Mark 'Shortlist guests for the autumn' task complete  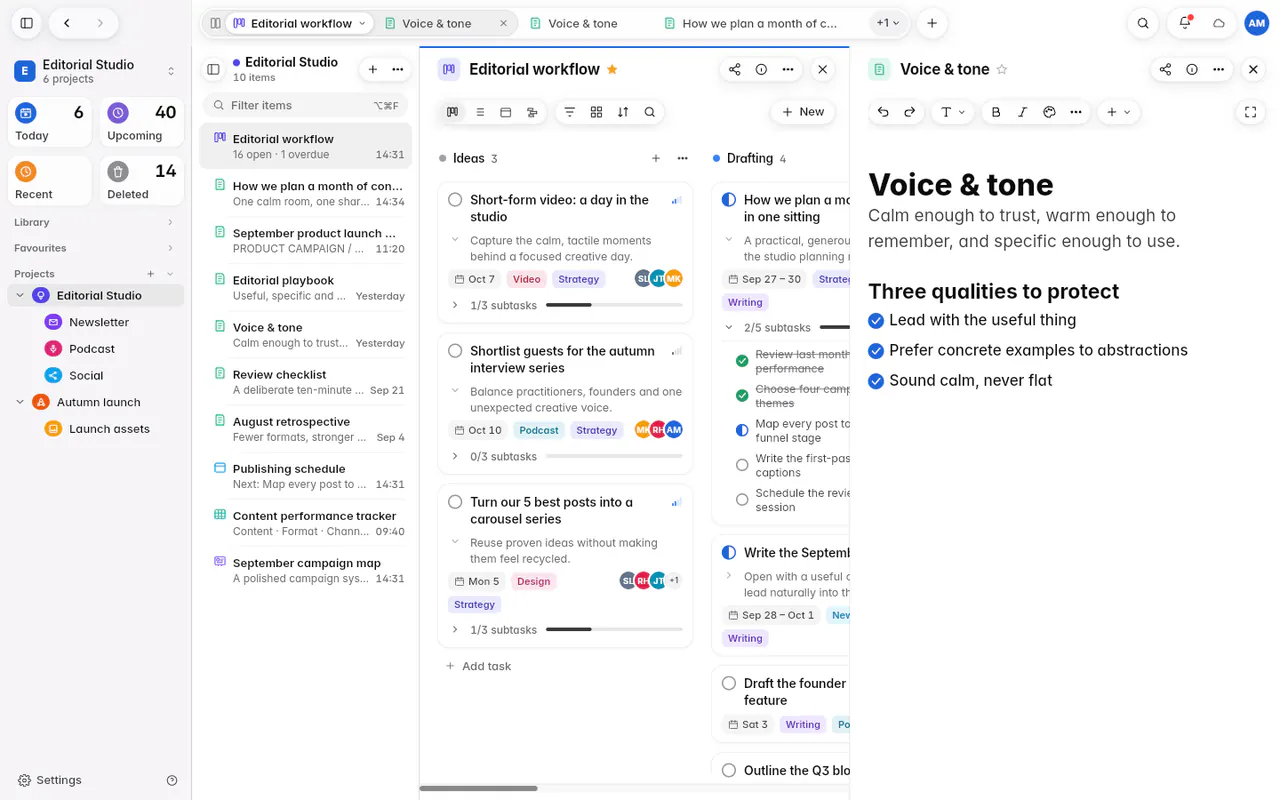tap(455, 351)
